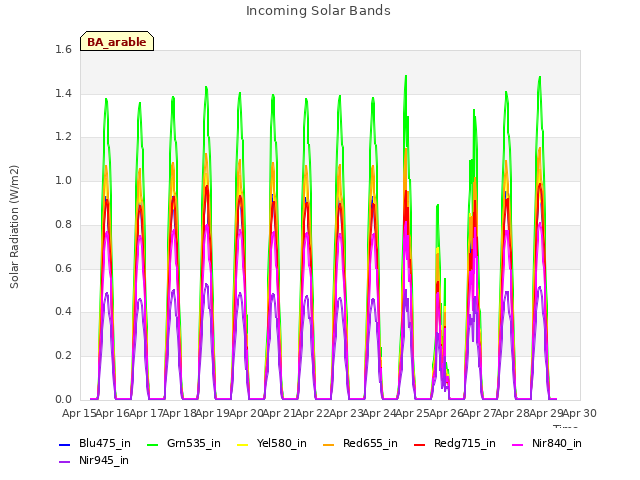This screenshot has height=480, width=640.
Task: Click the 1.0 y-axis tick label
Action: 63,180
